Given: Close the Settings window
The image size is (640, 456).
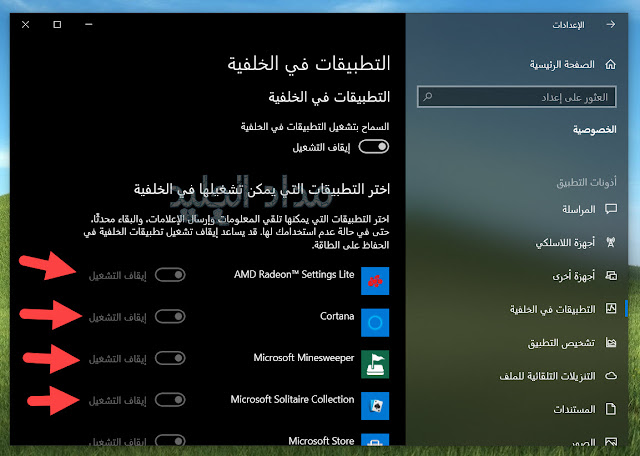Looking at the screenshot, I should point(25,24).
